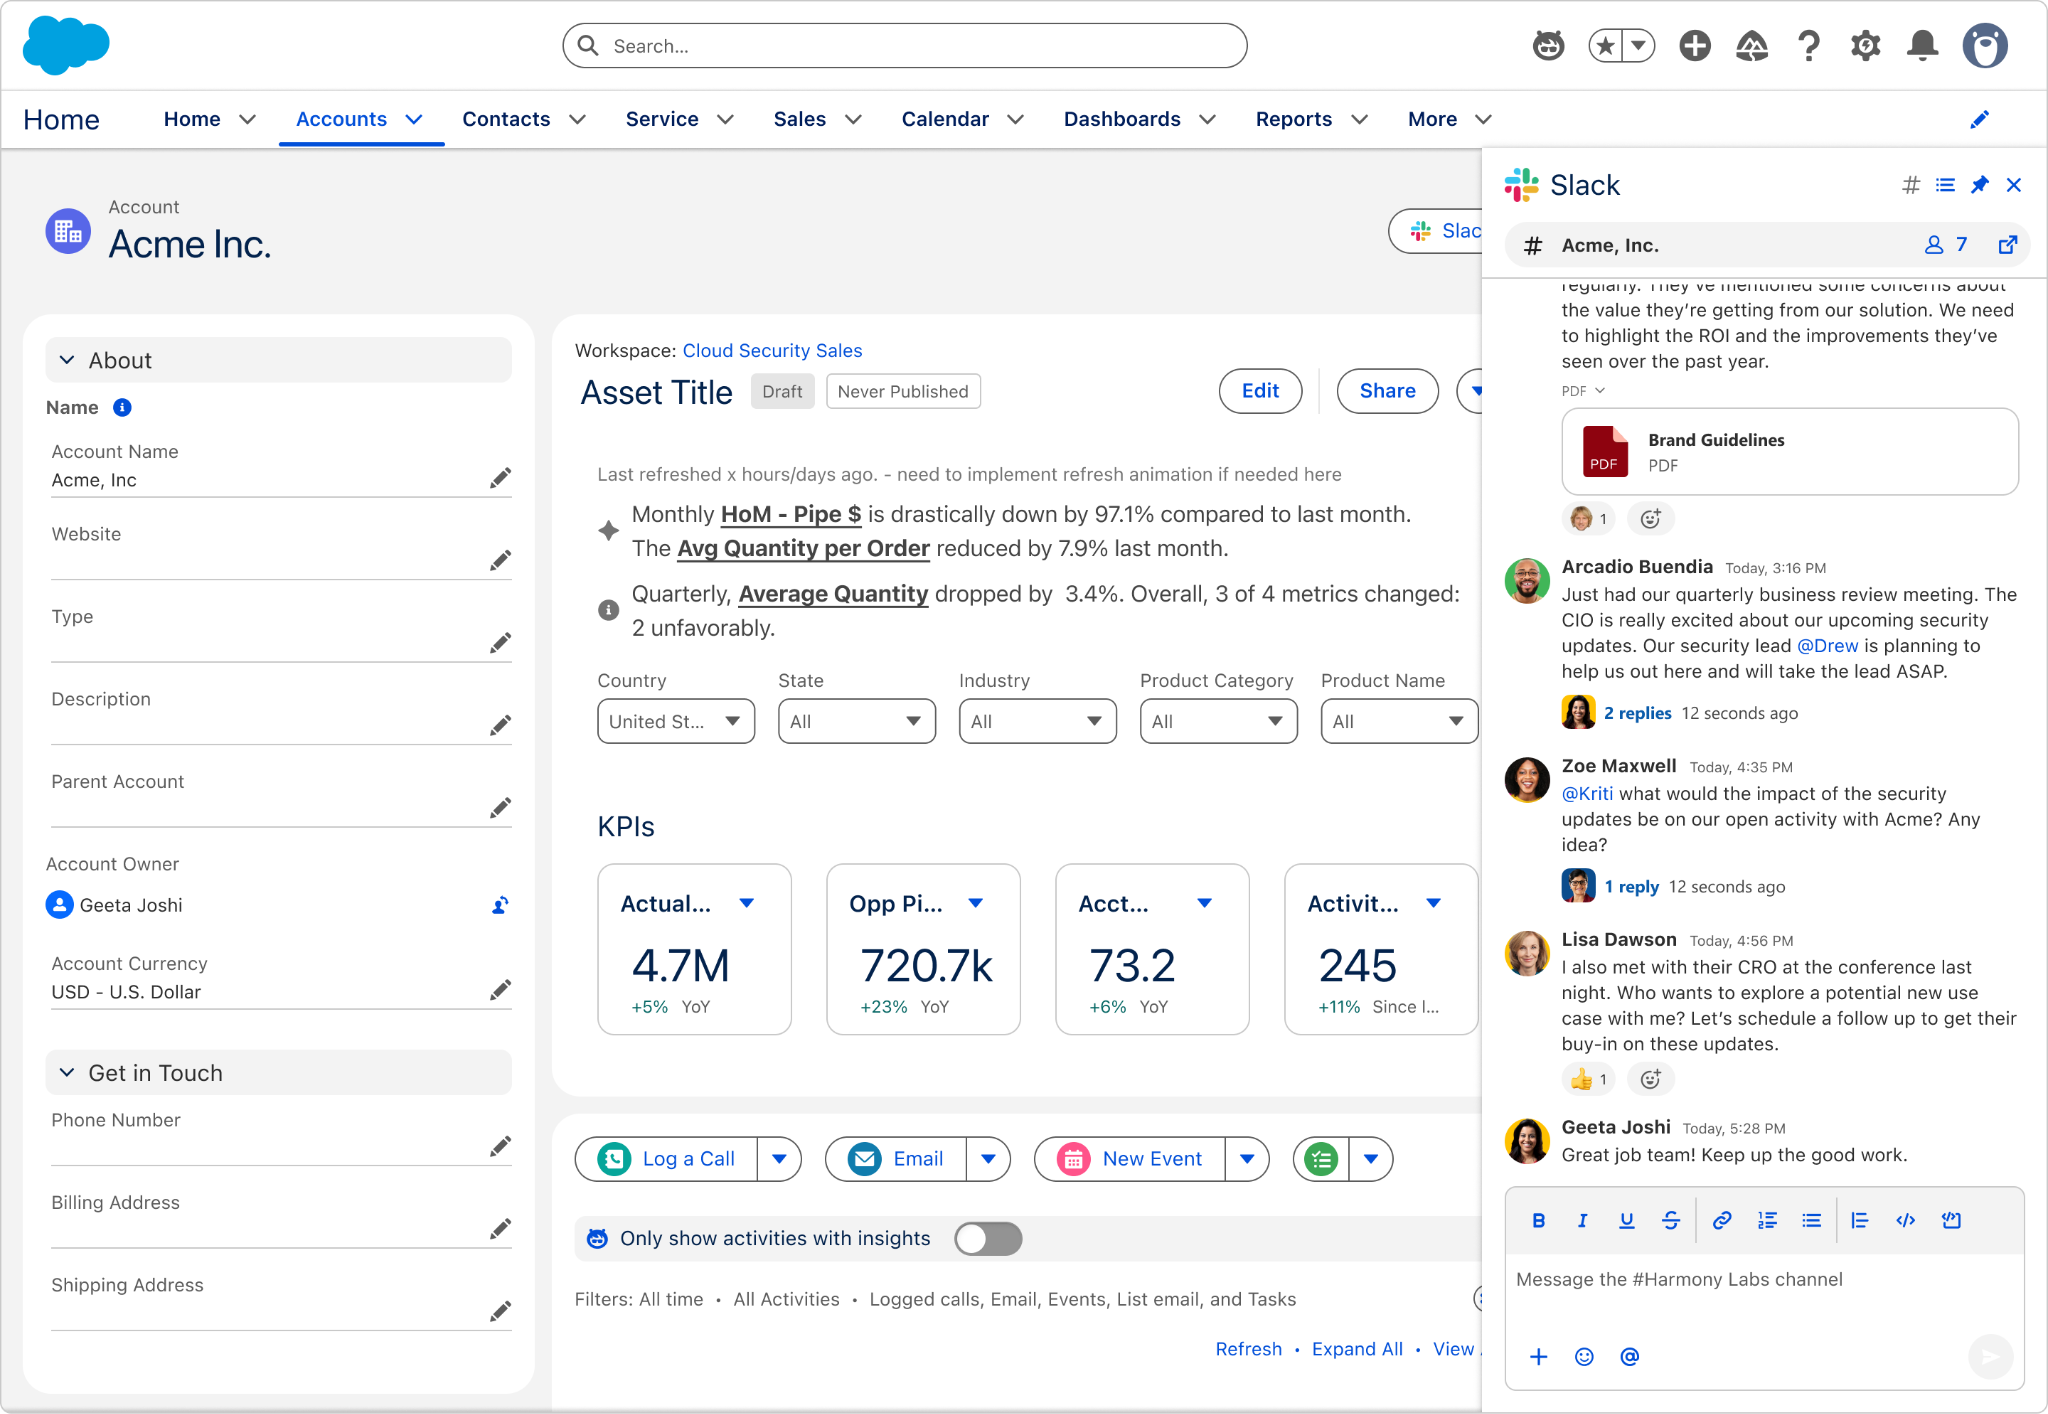Click the Expand All link
The image size is (2048, 1414).
click(x=1357, y=1349)
